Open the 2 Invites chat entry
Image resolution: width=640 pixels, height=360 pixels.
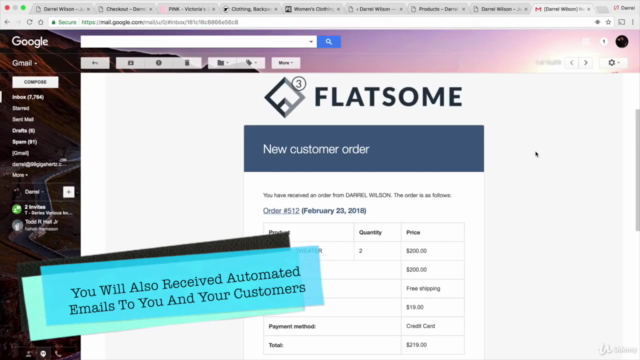tap(42, 210)
